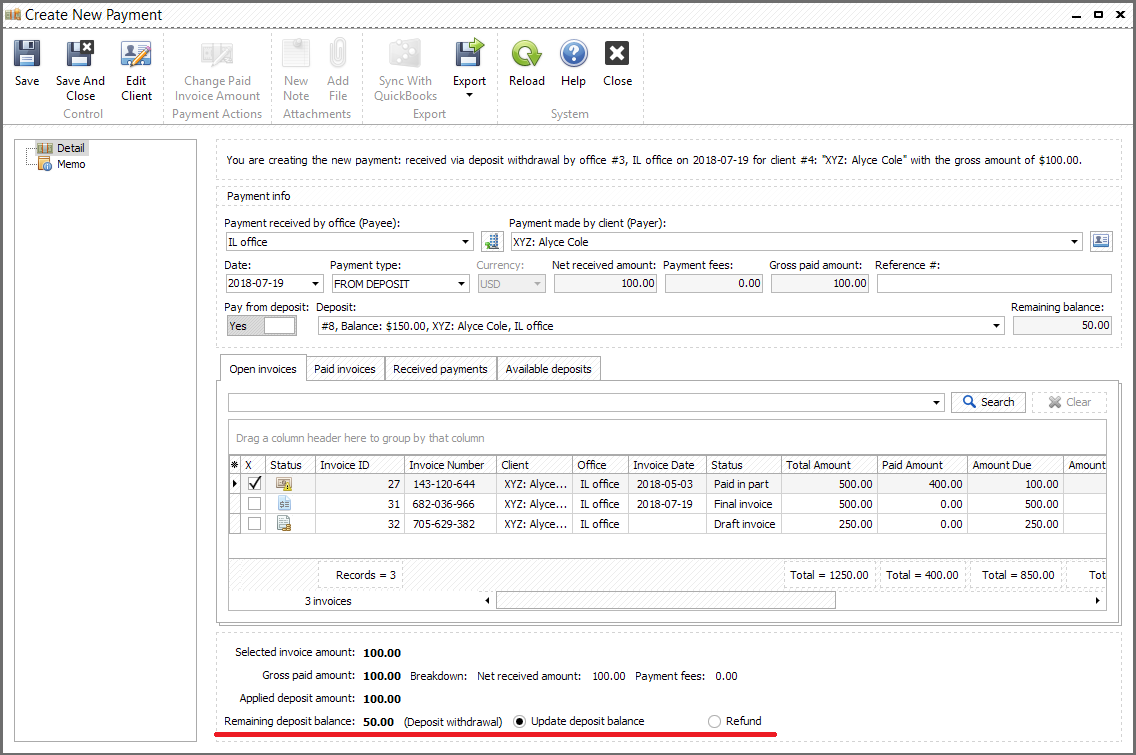The width and height of the screenshot is (1136, 755).
Task: Click status icon of invoice 31
Action: 284,504
